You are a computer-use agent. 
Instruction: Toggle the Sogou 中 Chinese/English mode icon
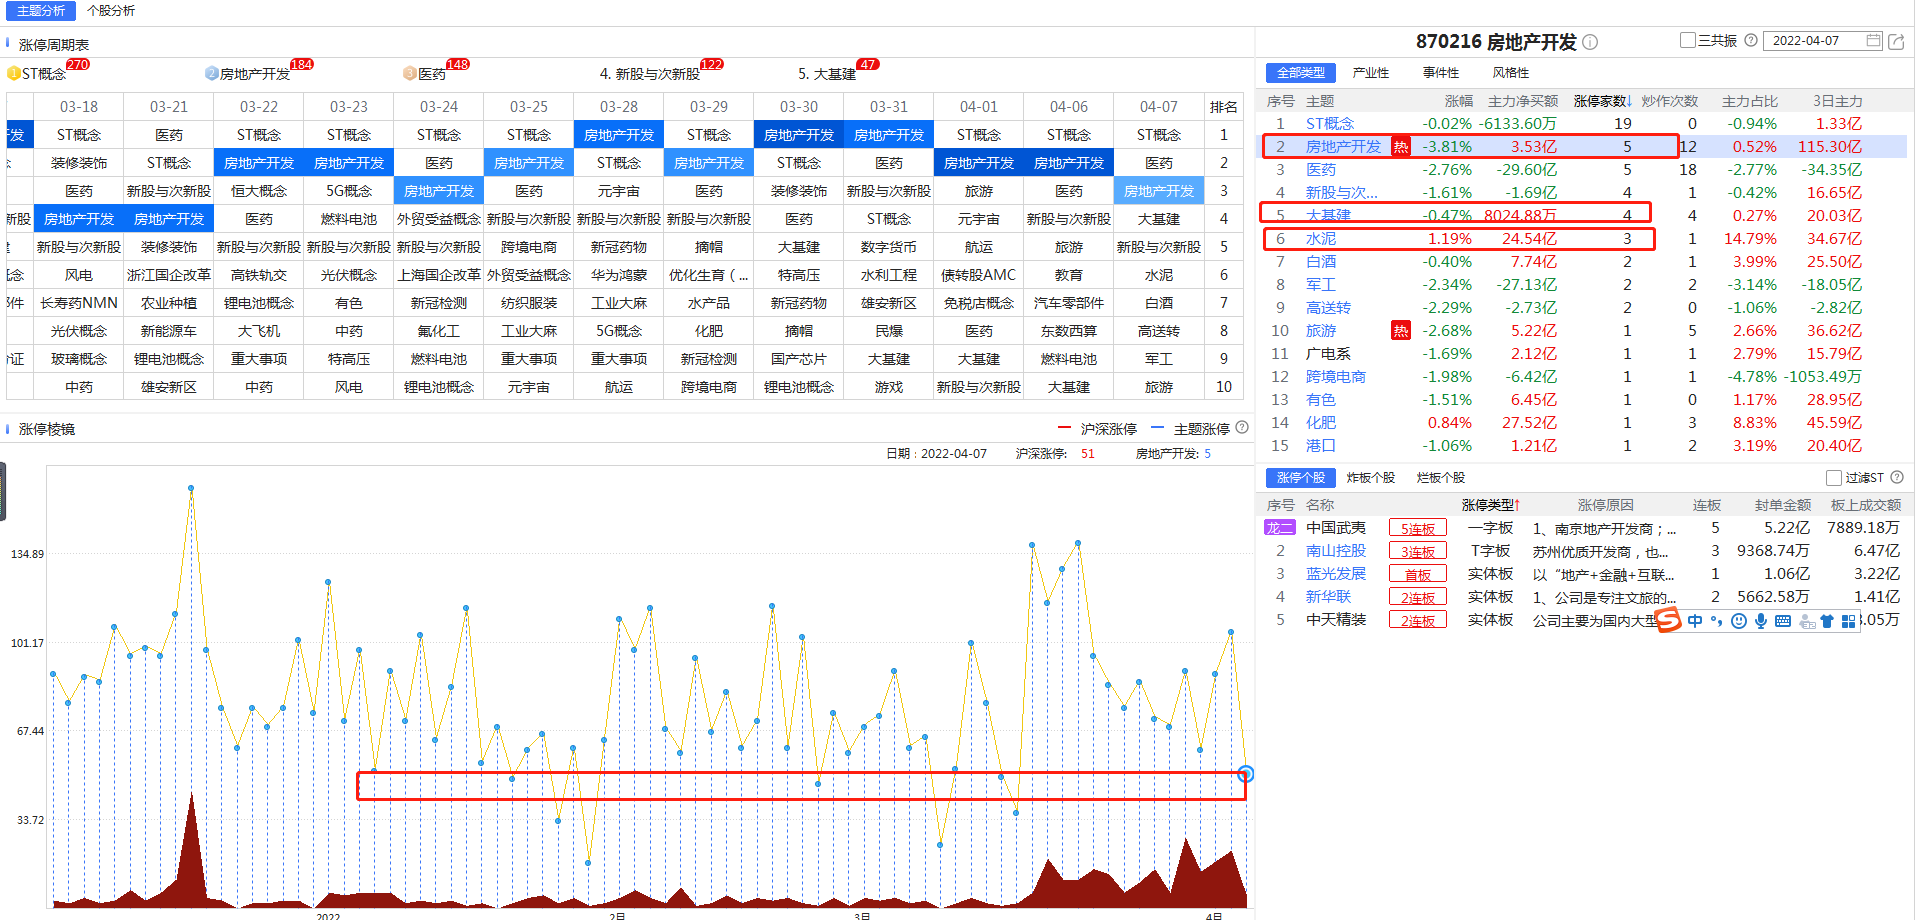click(x=1695, y=621)
